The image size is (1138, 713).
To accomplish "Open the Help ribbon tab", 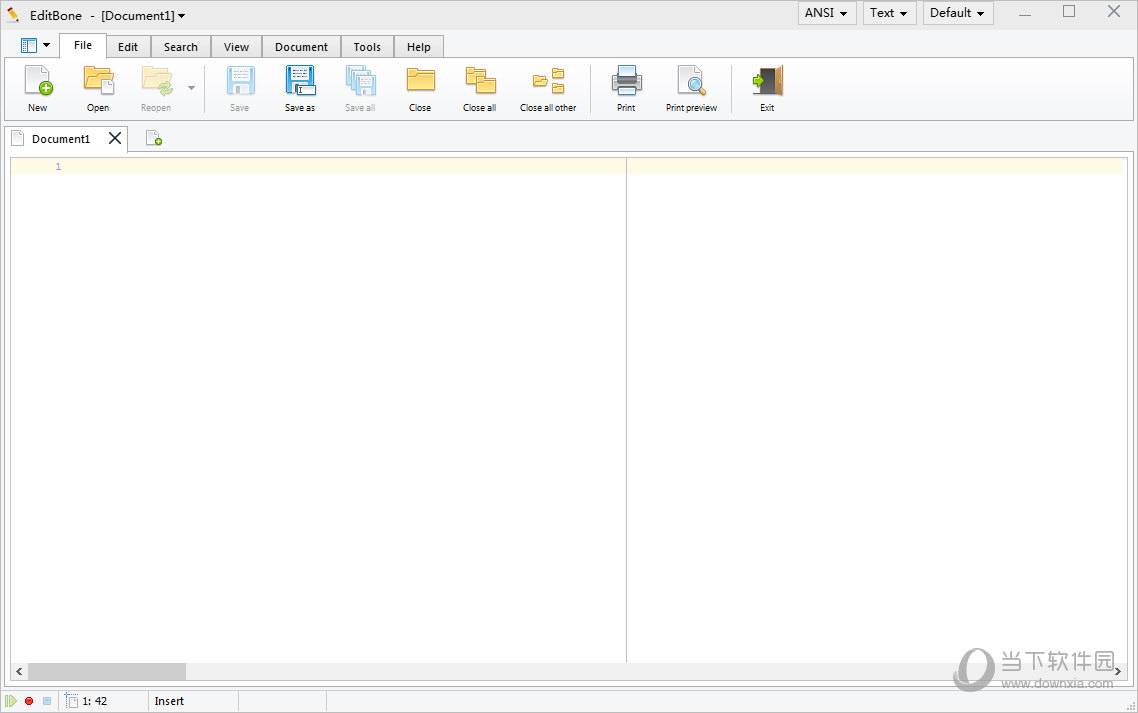I will (419, 46).
